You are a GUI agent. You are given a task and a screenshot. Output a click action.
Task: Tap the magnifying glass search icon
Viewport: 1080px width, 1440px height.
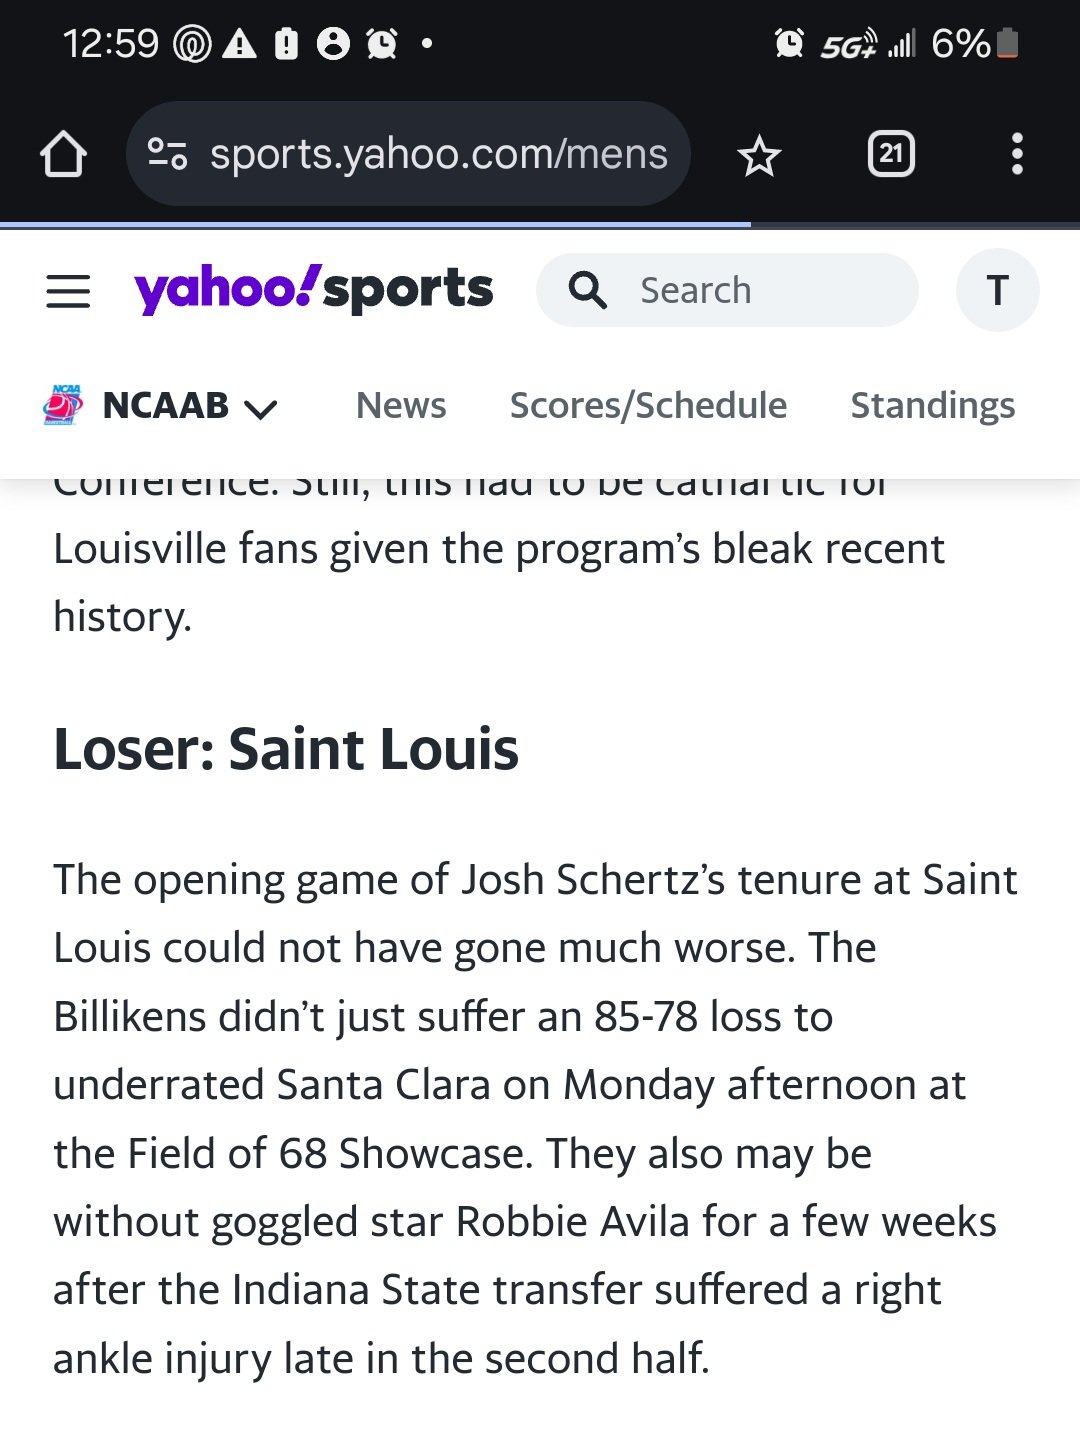click(588, 290)
